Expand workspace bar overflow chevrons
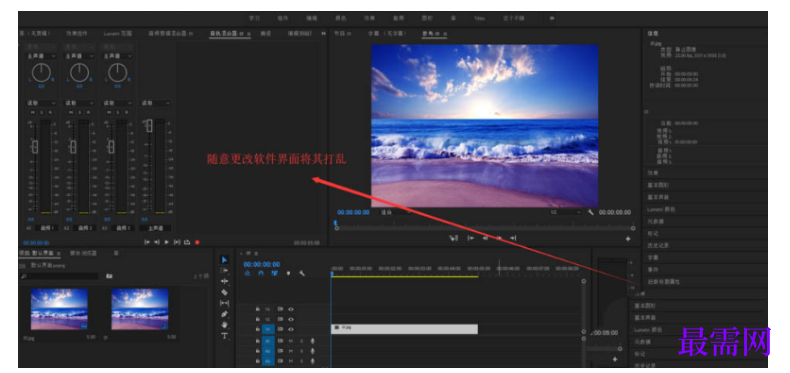790x373 pixels. point(552,18)
